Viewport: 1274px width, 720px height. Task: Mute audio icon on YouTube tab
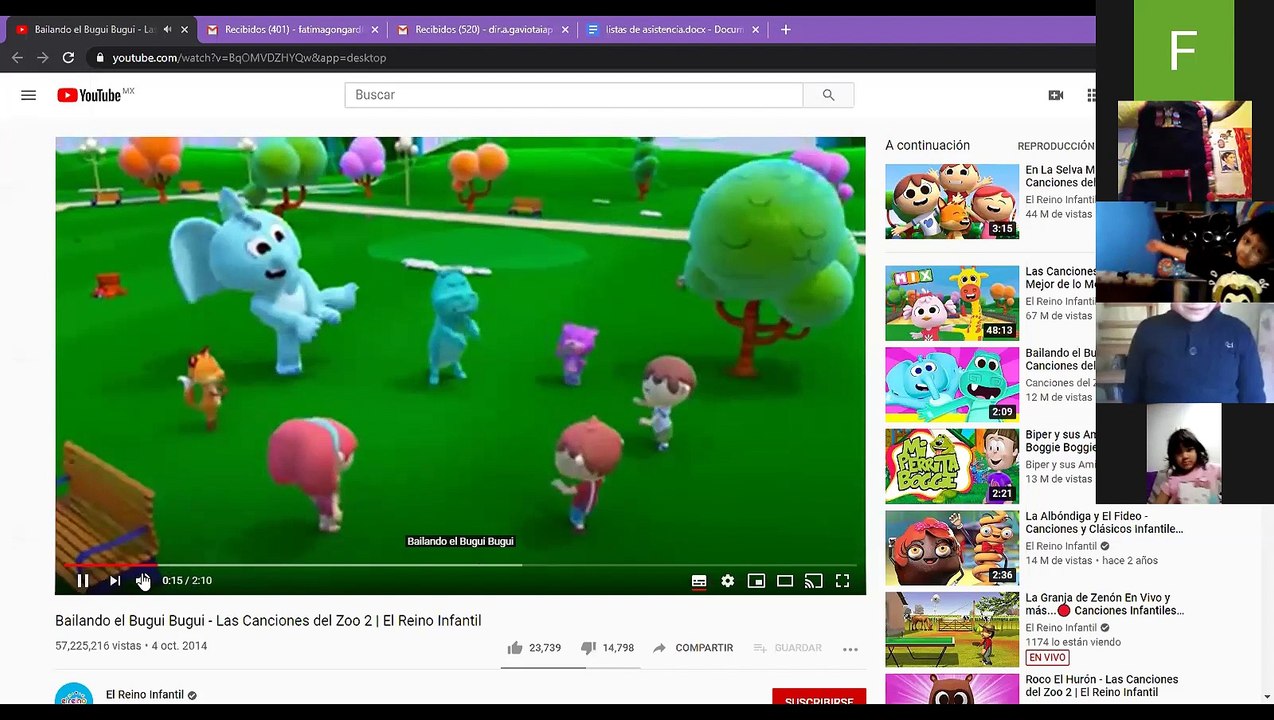[167, 30]
